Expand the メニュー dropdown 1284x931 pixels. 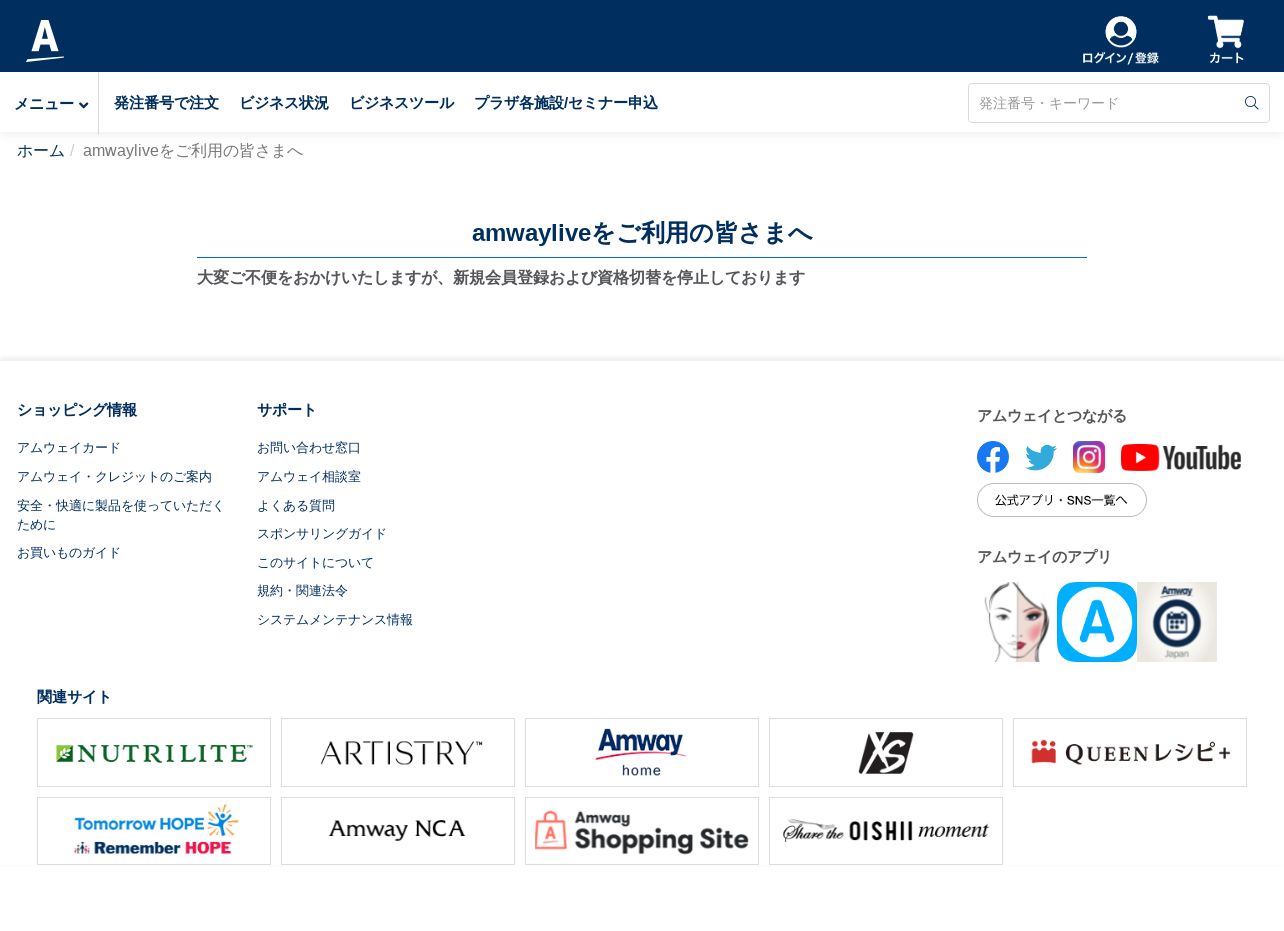click(x=51, y=104)
